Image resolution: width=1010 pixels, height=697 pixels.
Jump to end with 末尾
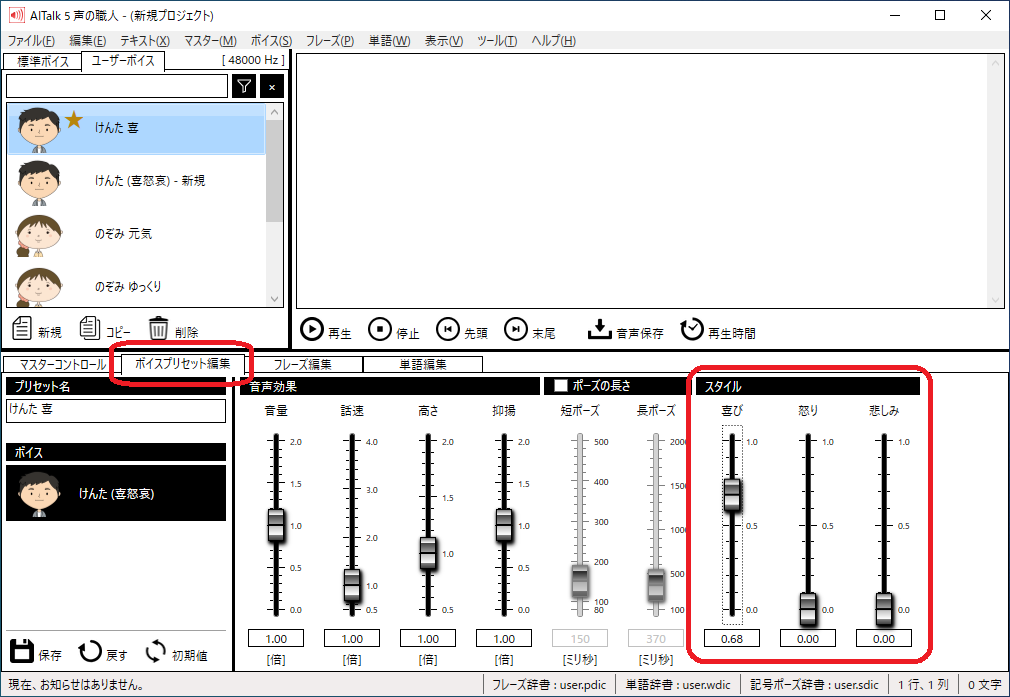pos(529,330)
